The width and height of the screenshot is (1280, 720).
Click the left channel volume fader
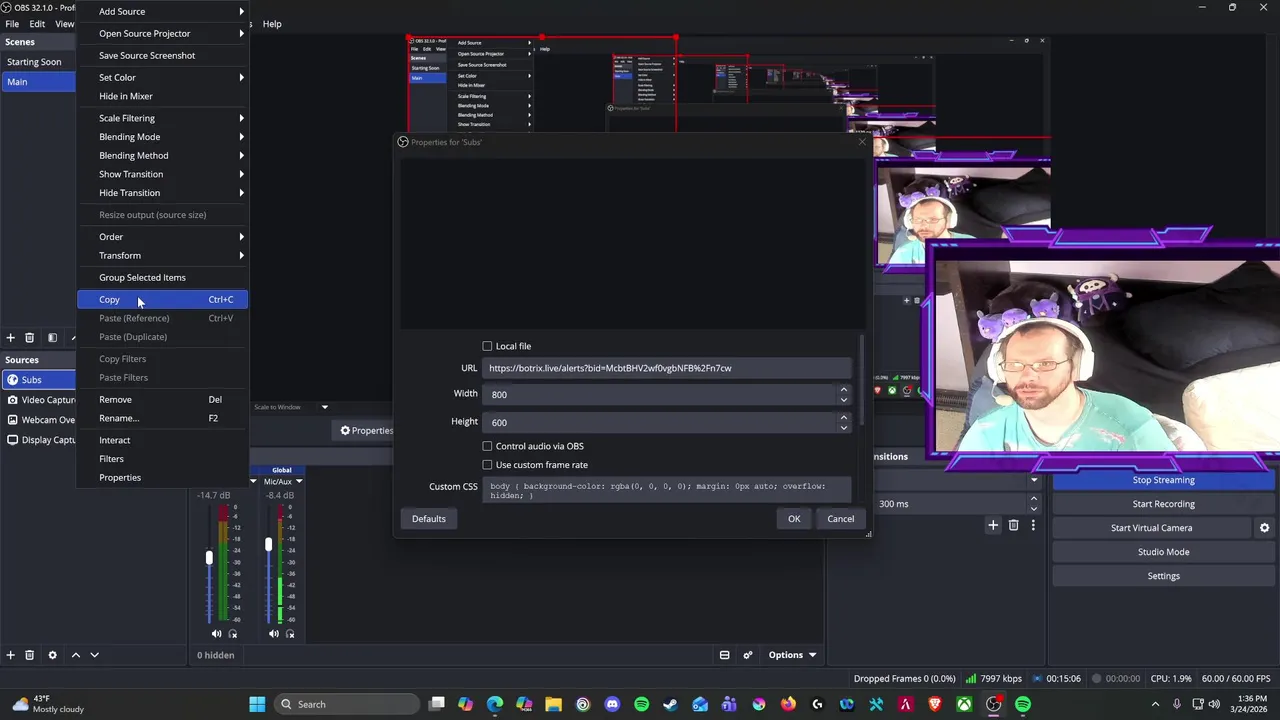tap(209, 558)
